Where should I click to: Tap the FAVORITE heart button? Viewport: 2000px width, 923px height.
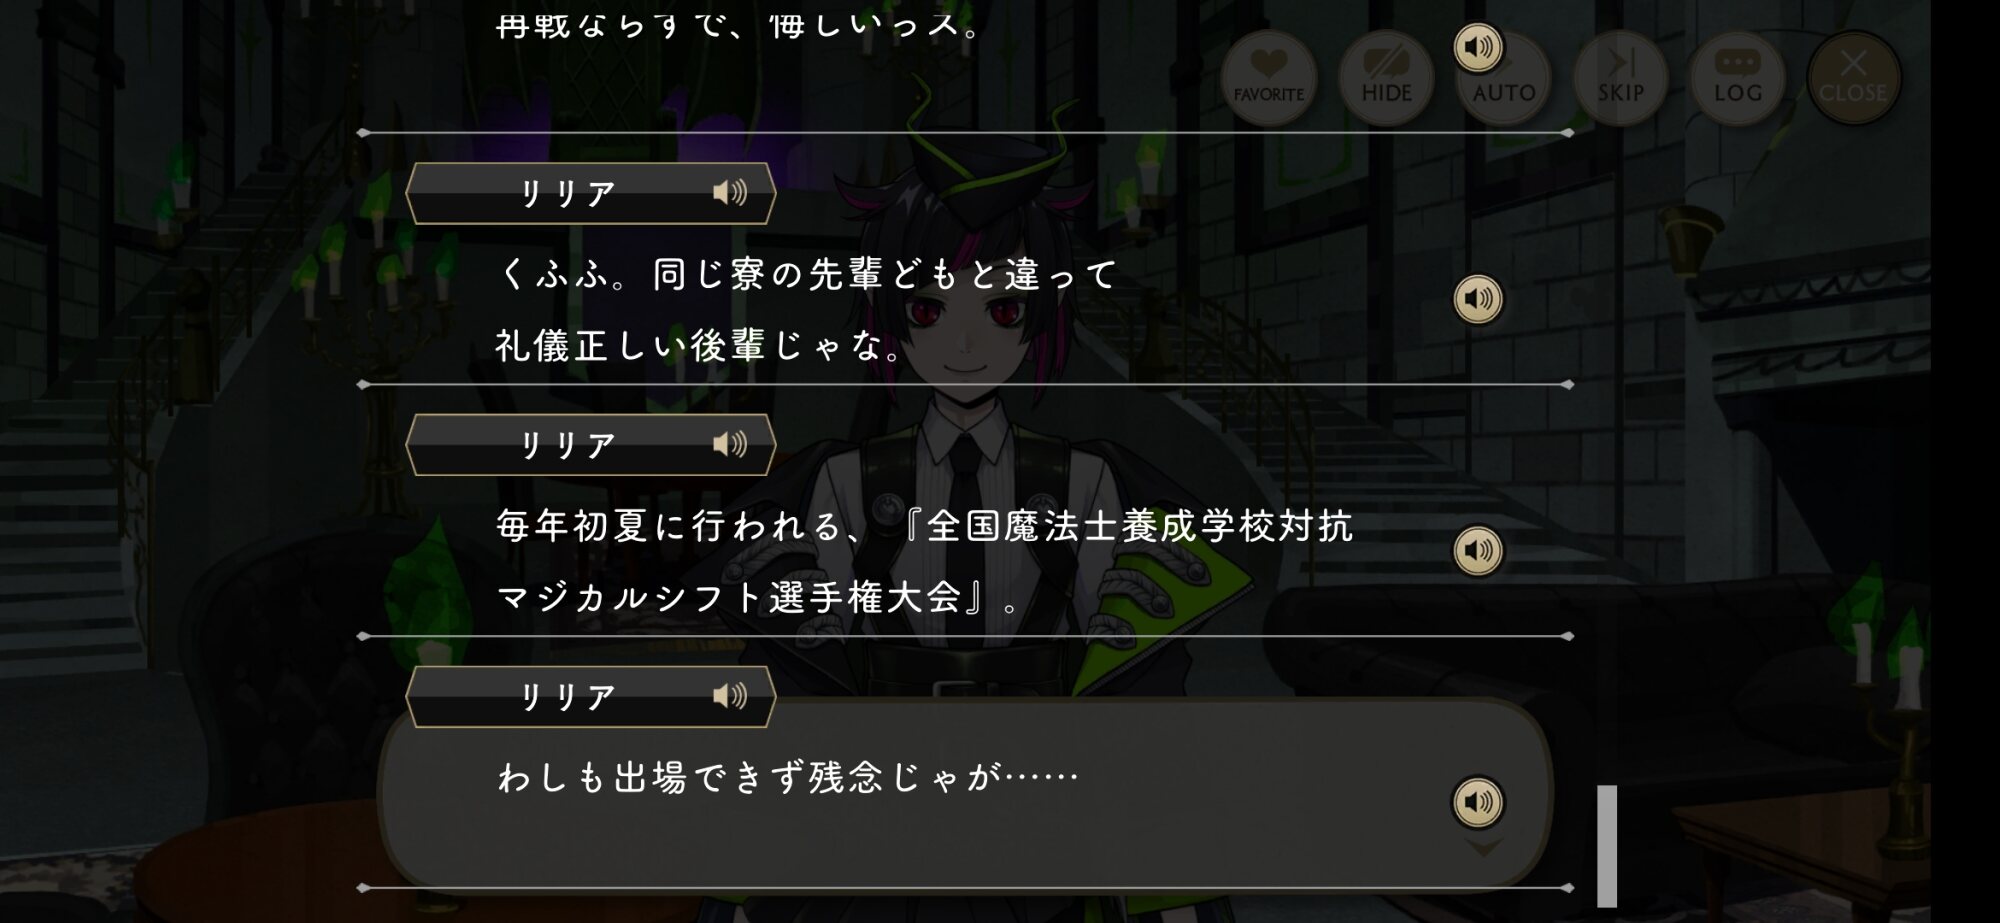tap(1268, 78)
